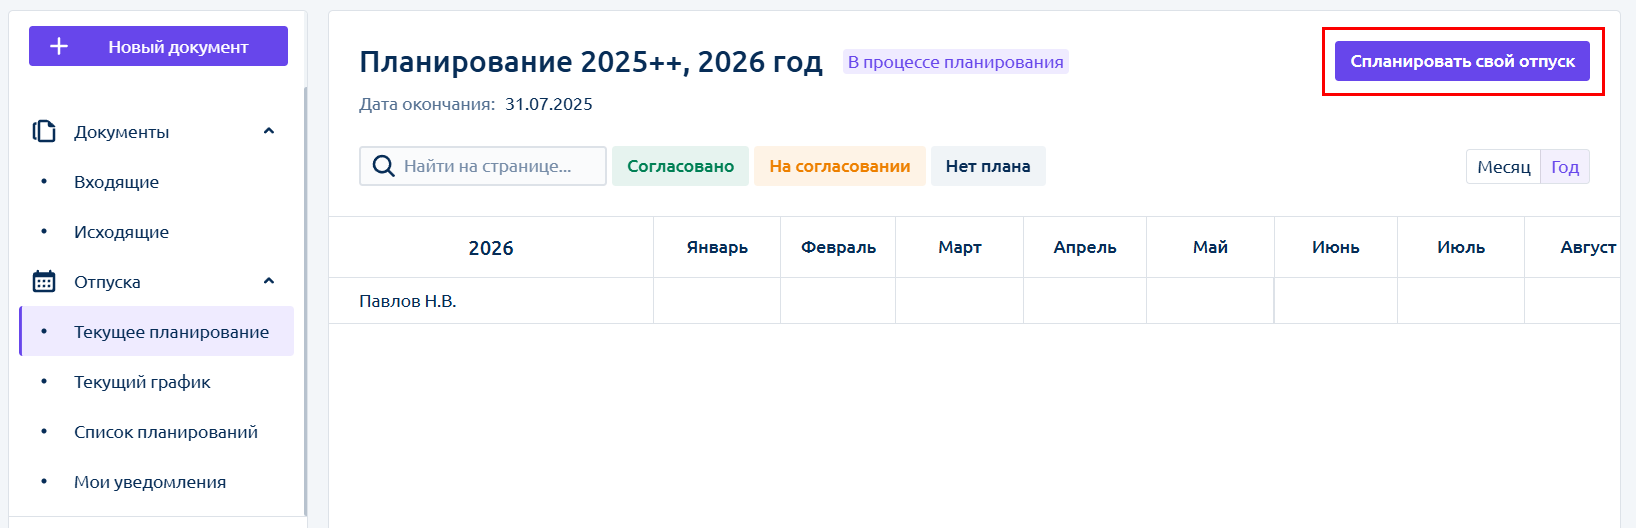Click the plus icon in New document
Image resolution: width=1636 pixels, height=528 pixels.
59,46
